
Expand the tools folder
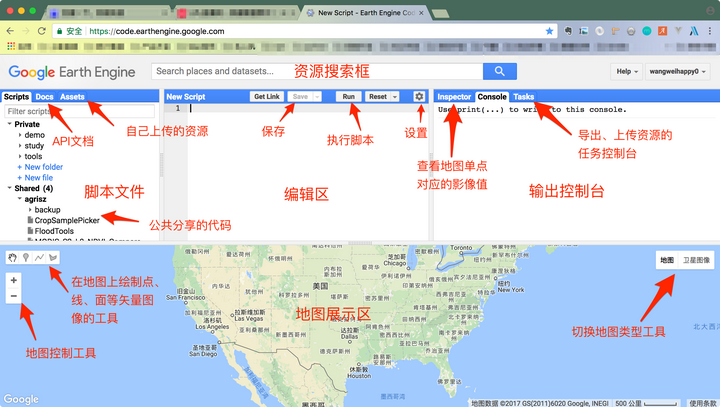point(20,156)
